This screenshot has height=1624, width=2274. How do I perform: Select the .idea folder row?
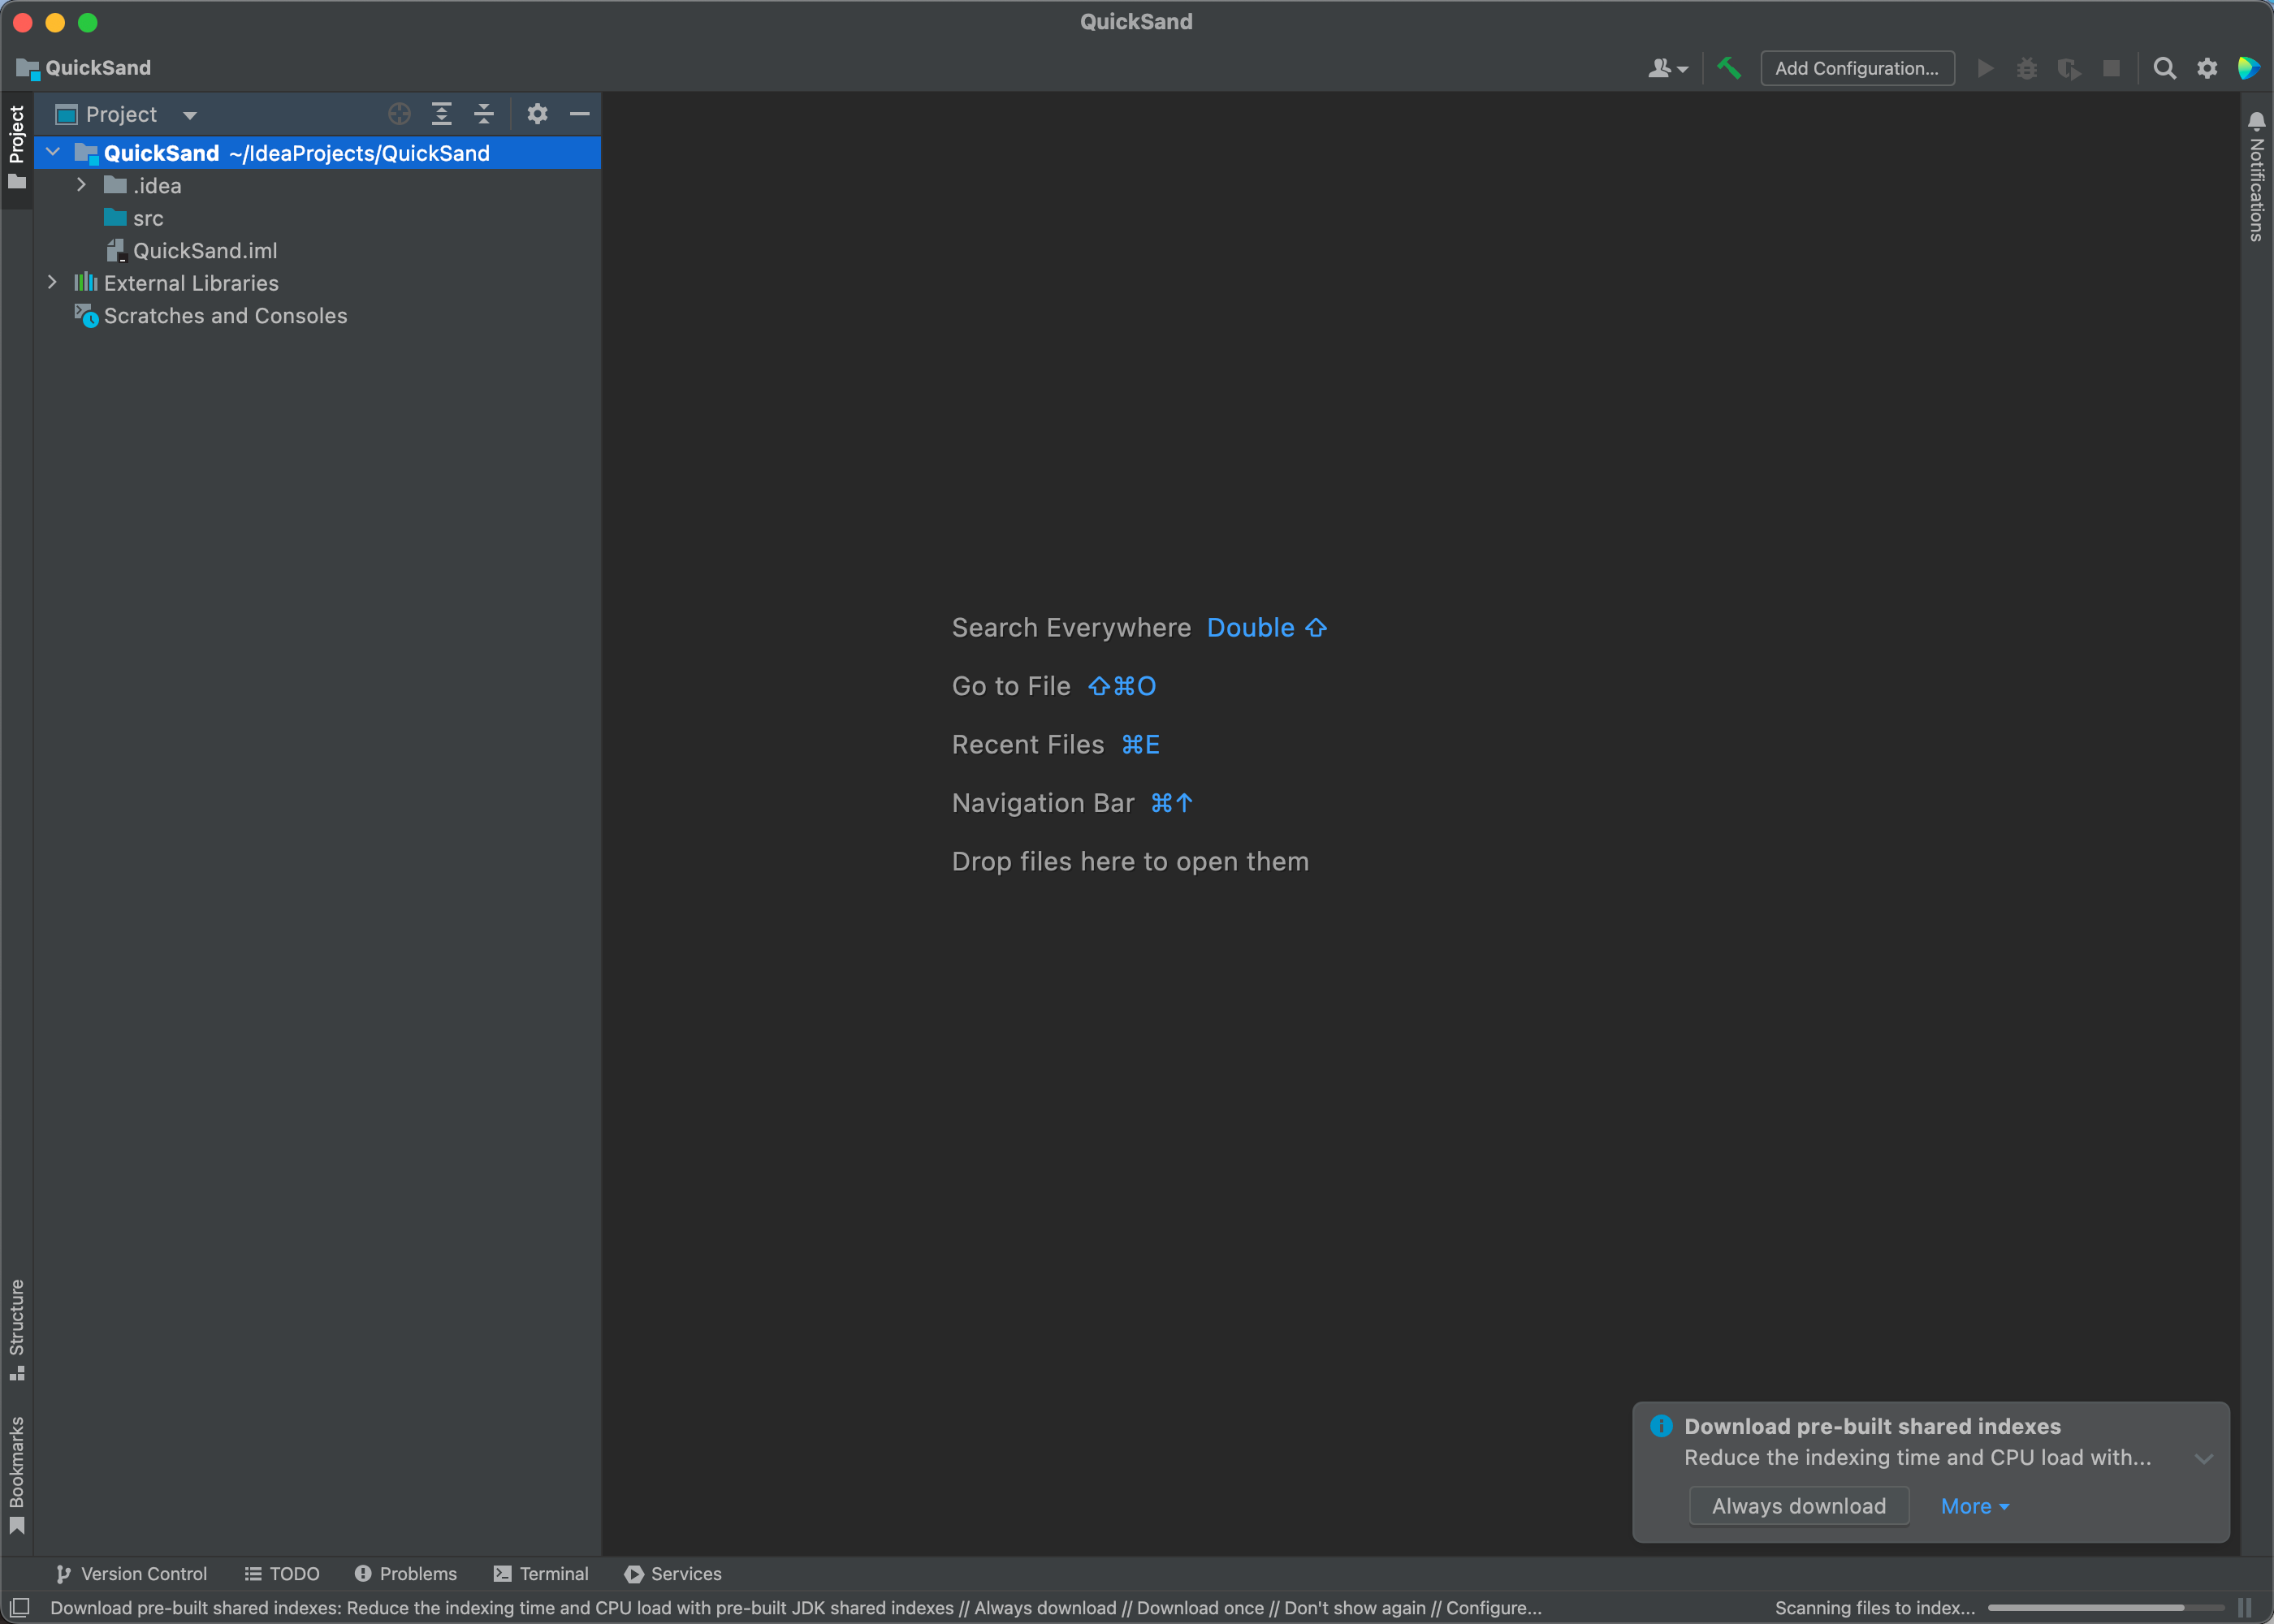click(x=318, y=185)
